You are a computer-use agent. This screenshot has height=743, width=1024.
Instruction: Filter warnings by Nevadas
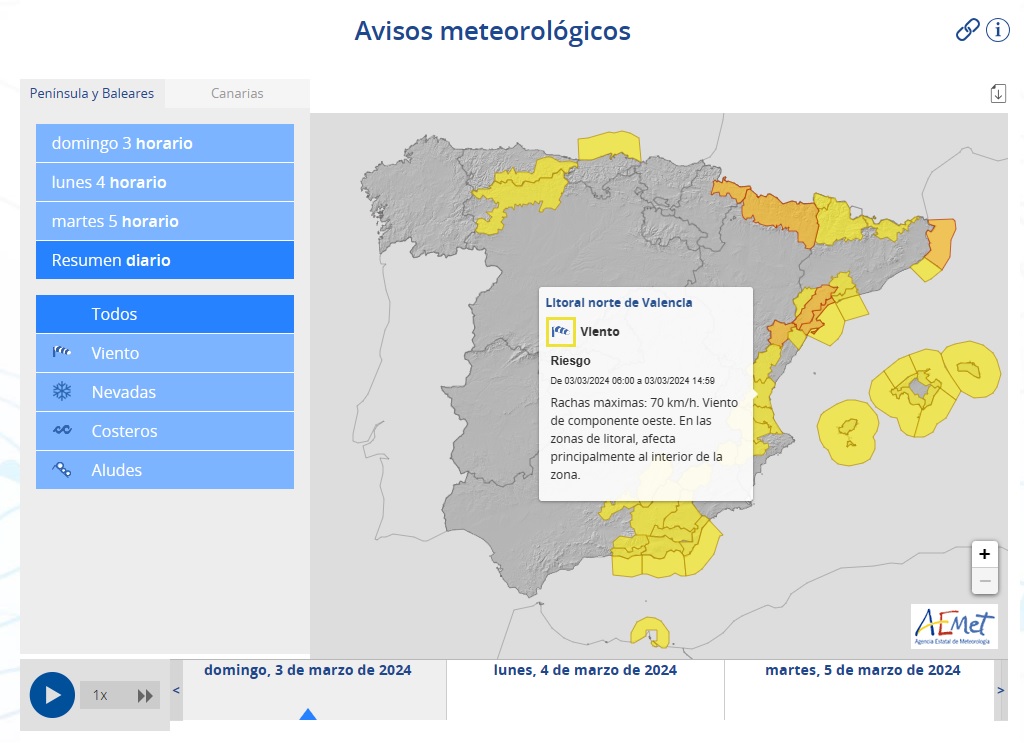tap(165, 392)
